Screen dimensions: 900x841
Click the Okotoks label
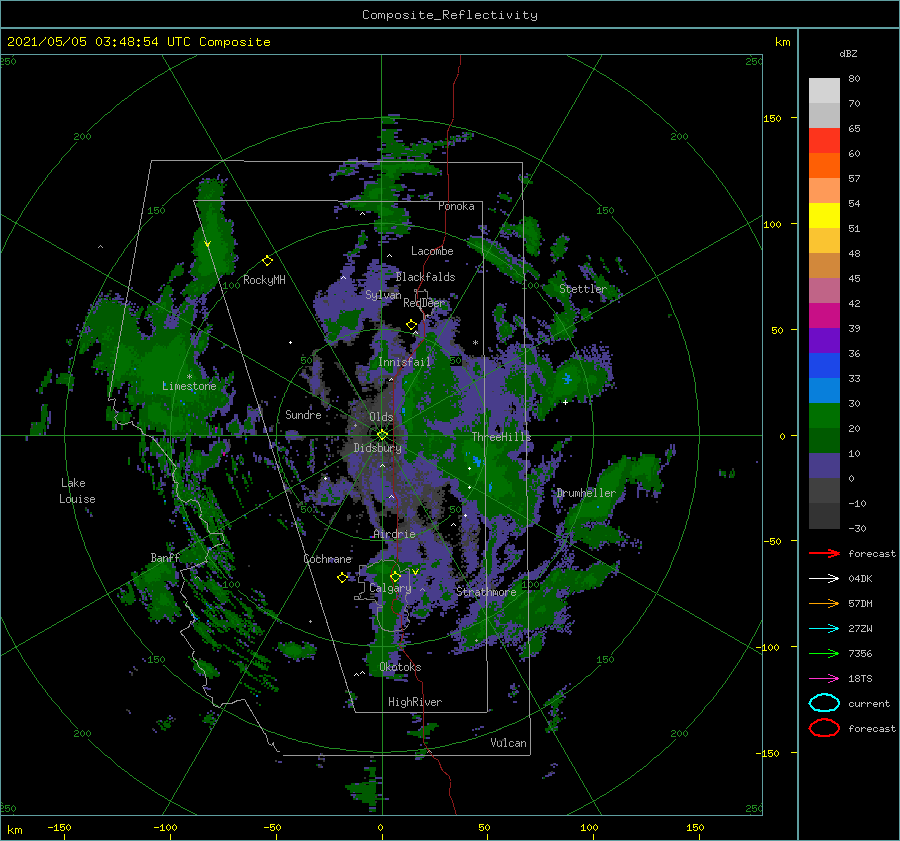(400, 667)
